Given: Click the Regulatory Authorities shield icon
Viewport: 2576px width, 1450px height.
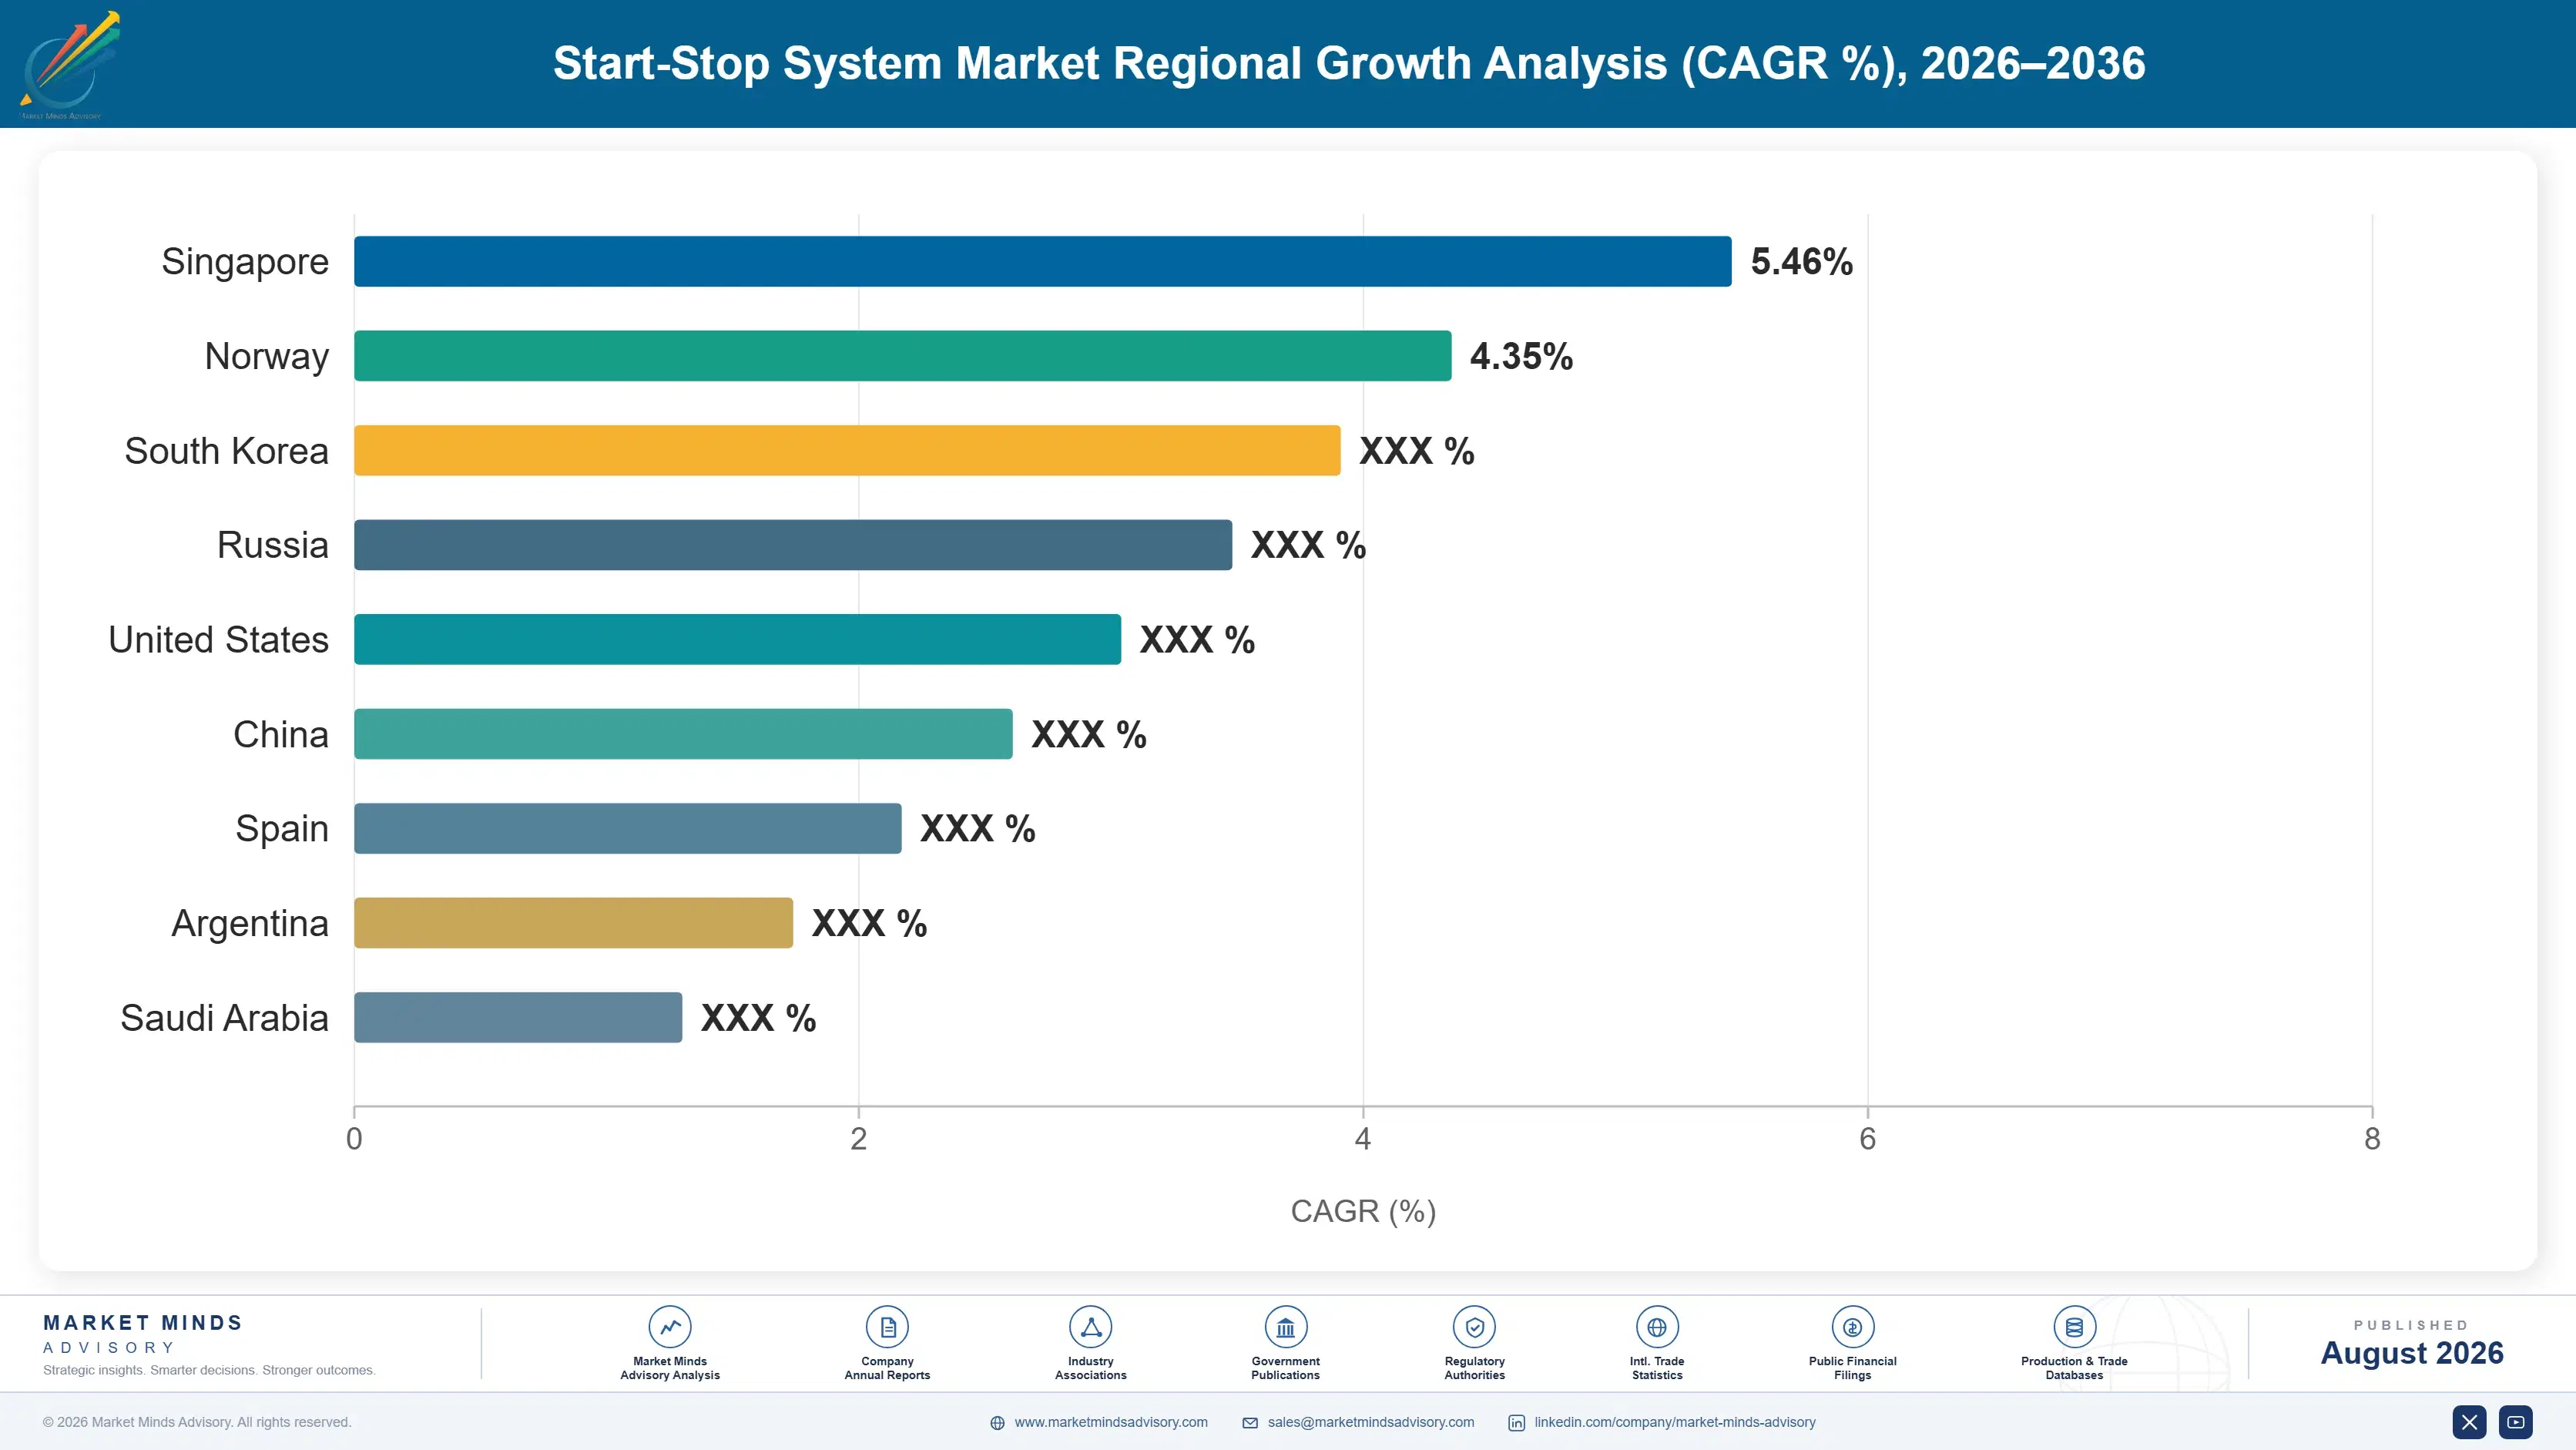Looking at the screenshot, I should tap(1474, 1327).
